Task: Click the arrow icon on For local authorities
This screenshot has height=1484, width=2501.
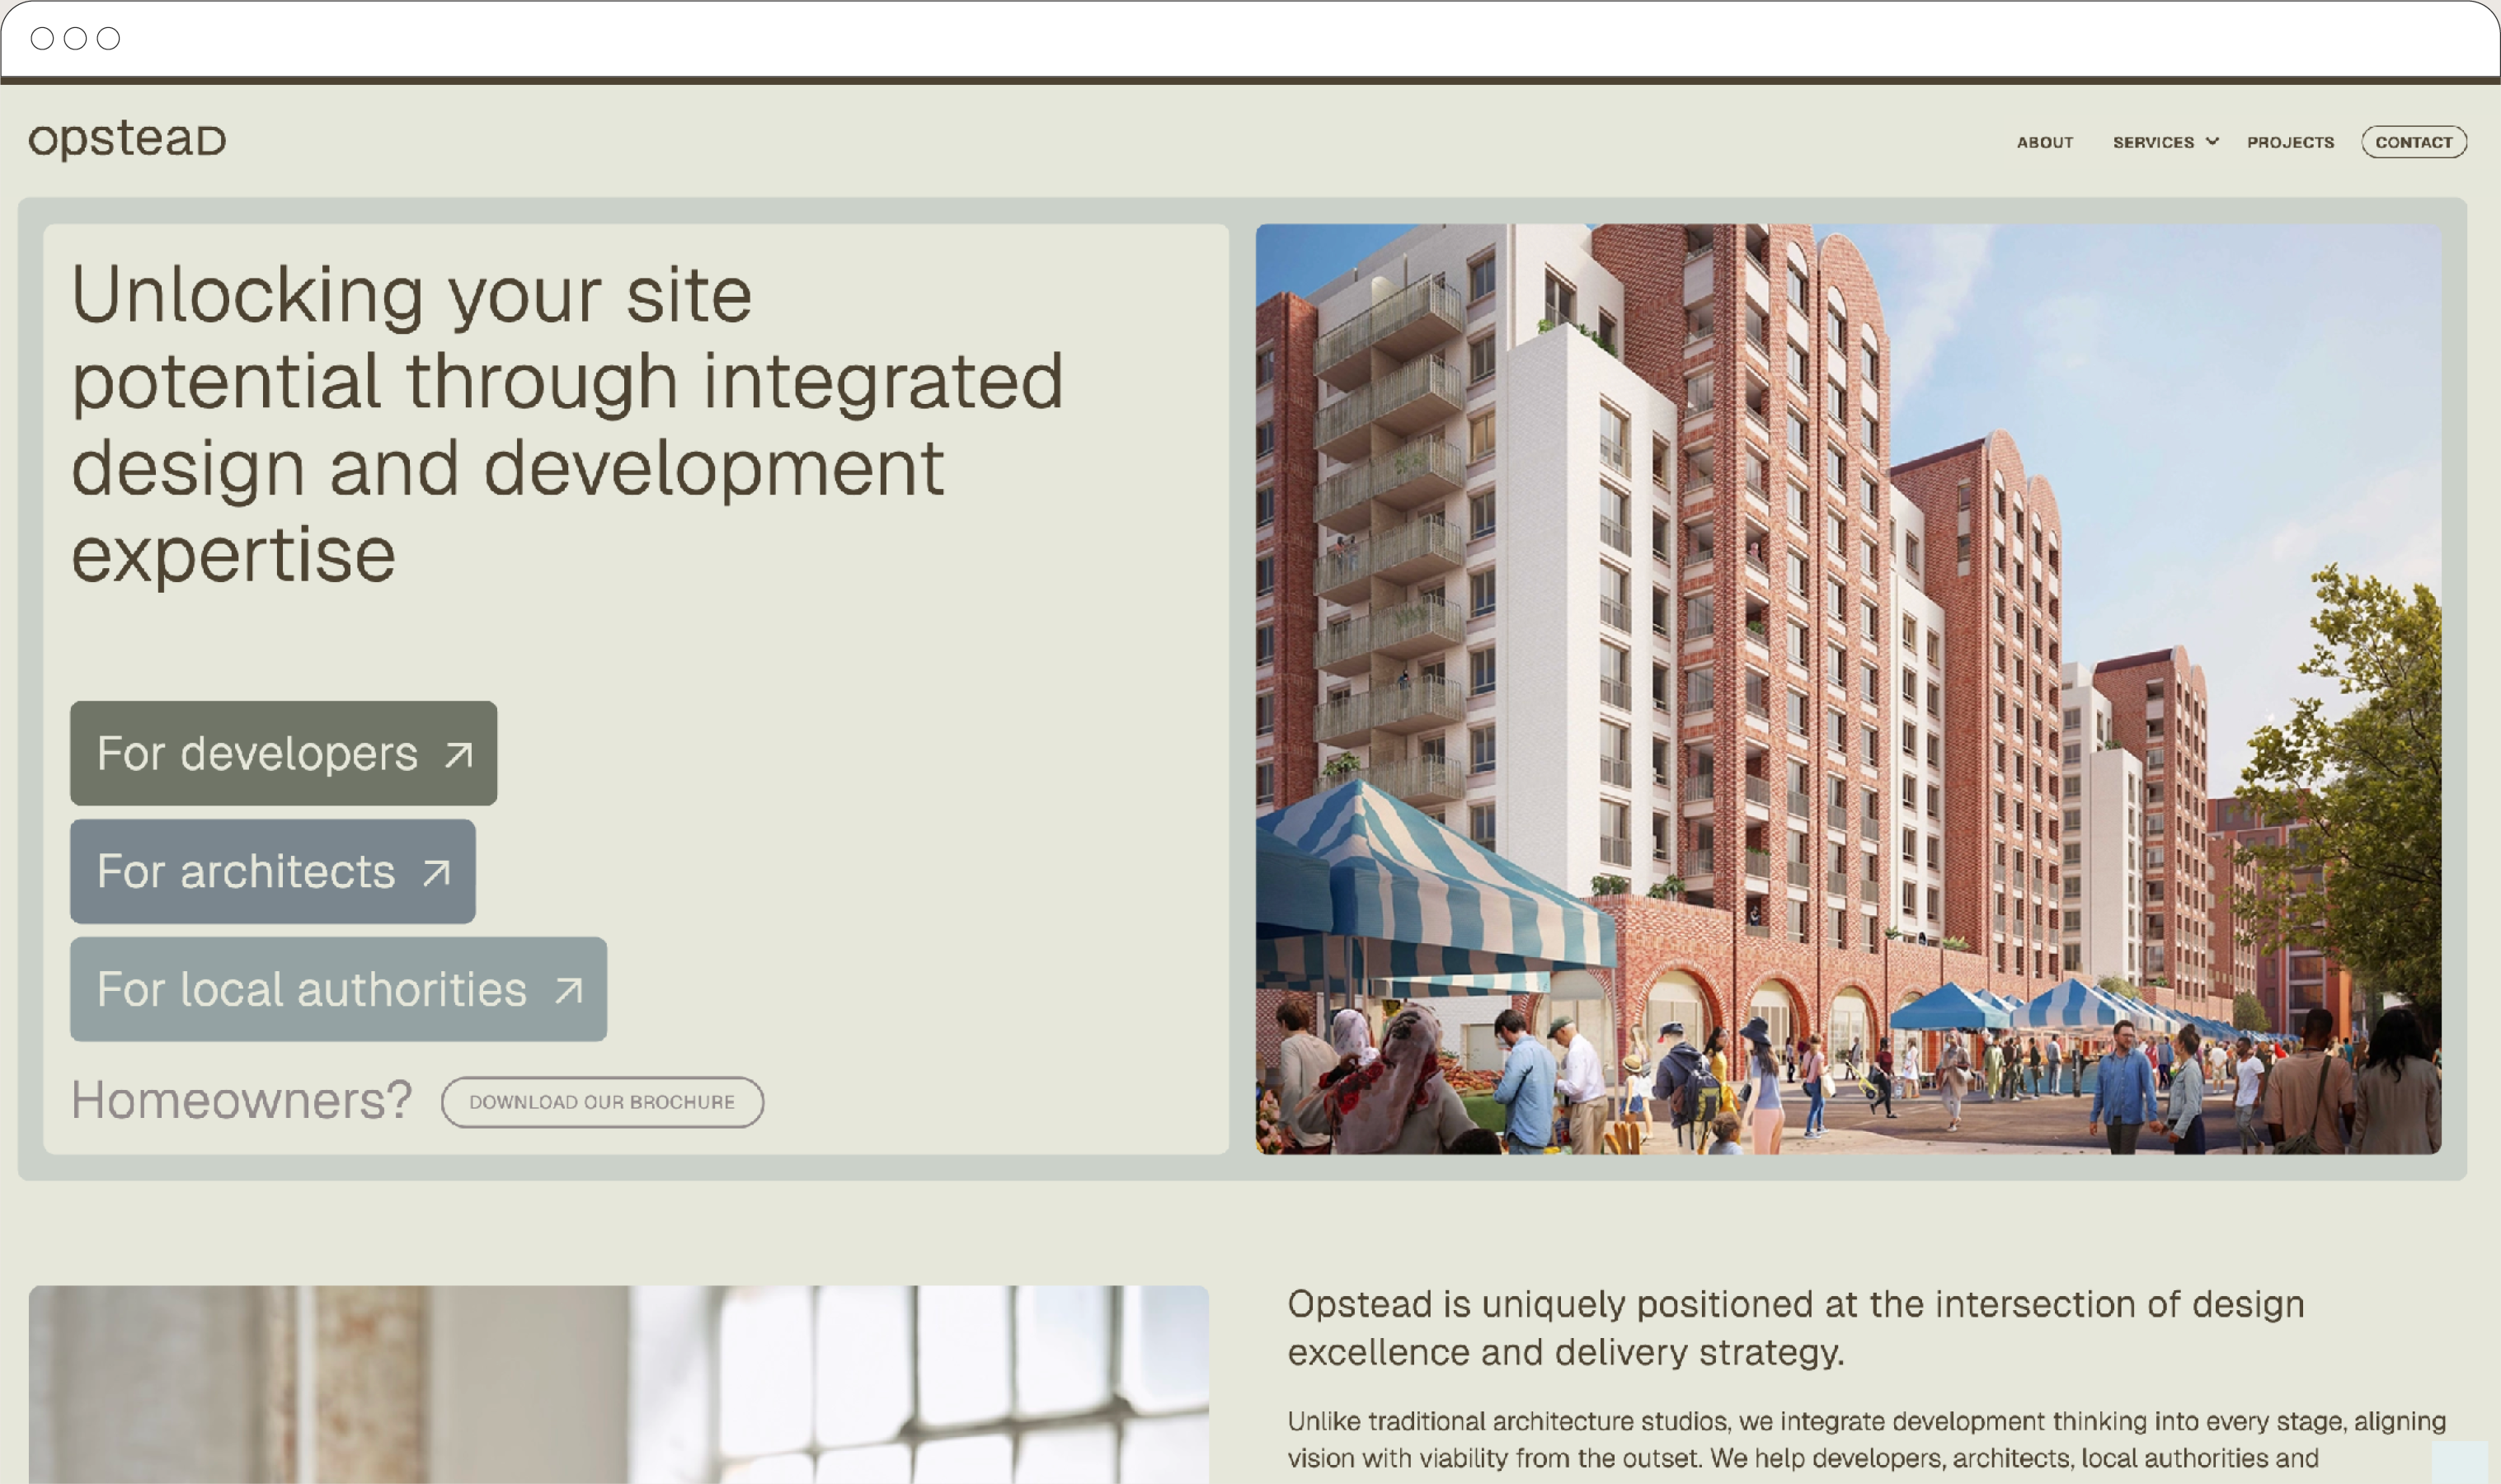Action: click(x=568, y=991)
